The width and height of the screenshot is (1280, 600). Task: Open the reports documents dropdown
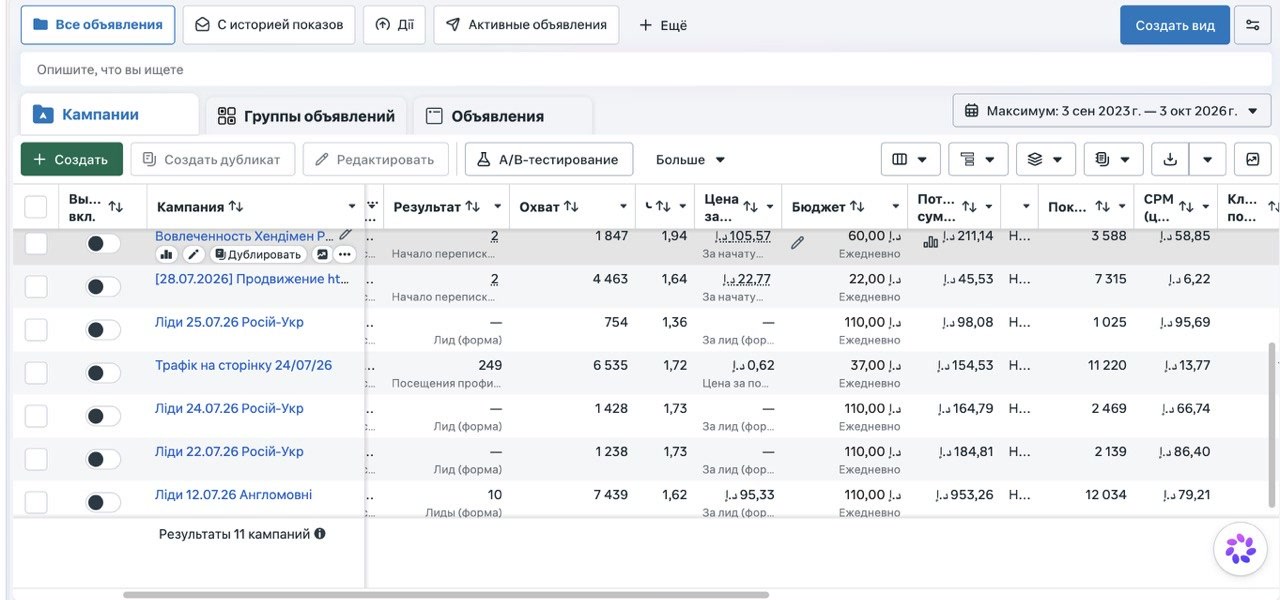1114,159
